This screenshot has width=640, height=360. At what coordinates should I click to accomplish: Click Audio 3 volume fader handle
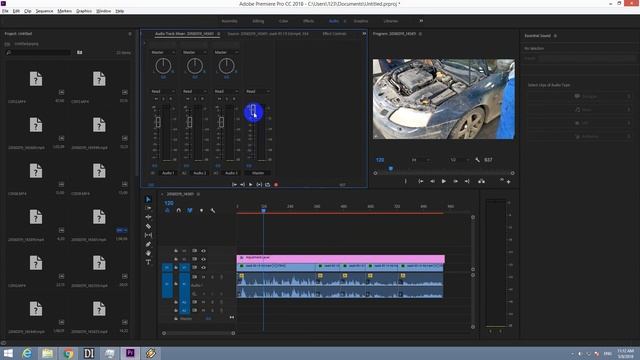click(221, 122)
